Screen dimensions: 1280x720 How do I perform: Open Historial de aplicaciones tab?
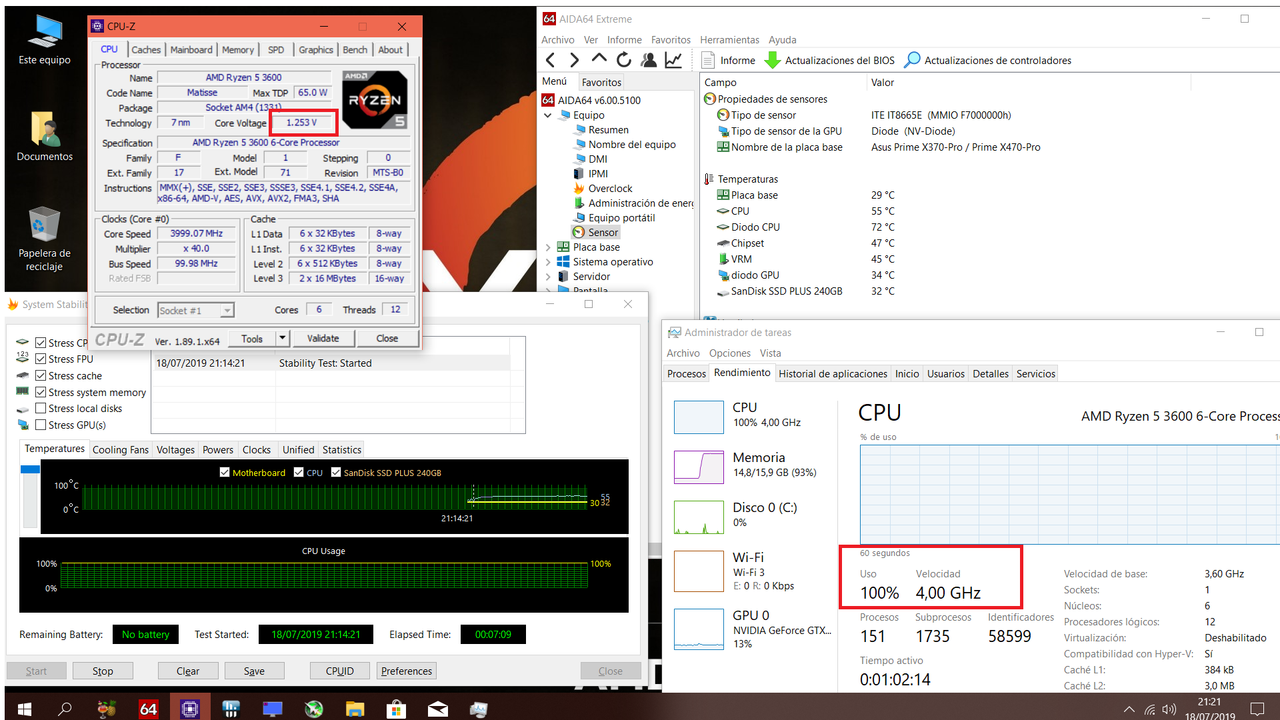833,374
